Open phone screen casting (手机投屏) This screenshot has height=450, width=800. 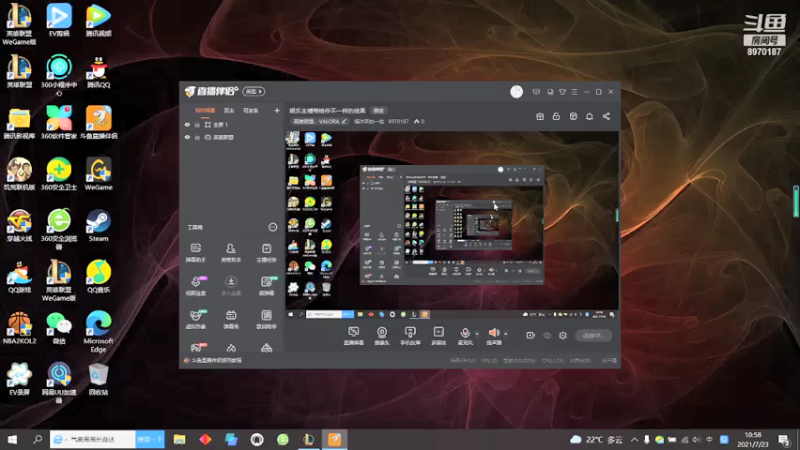tap(410, 336)
